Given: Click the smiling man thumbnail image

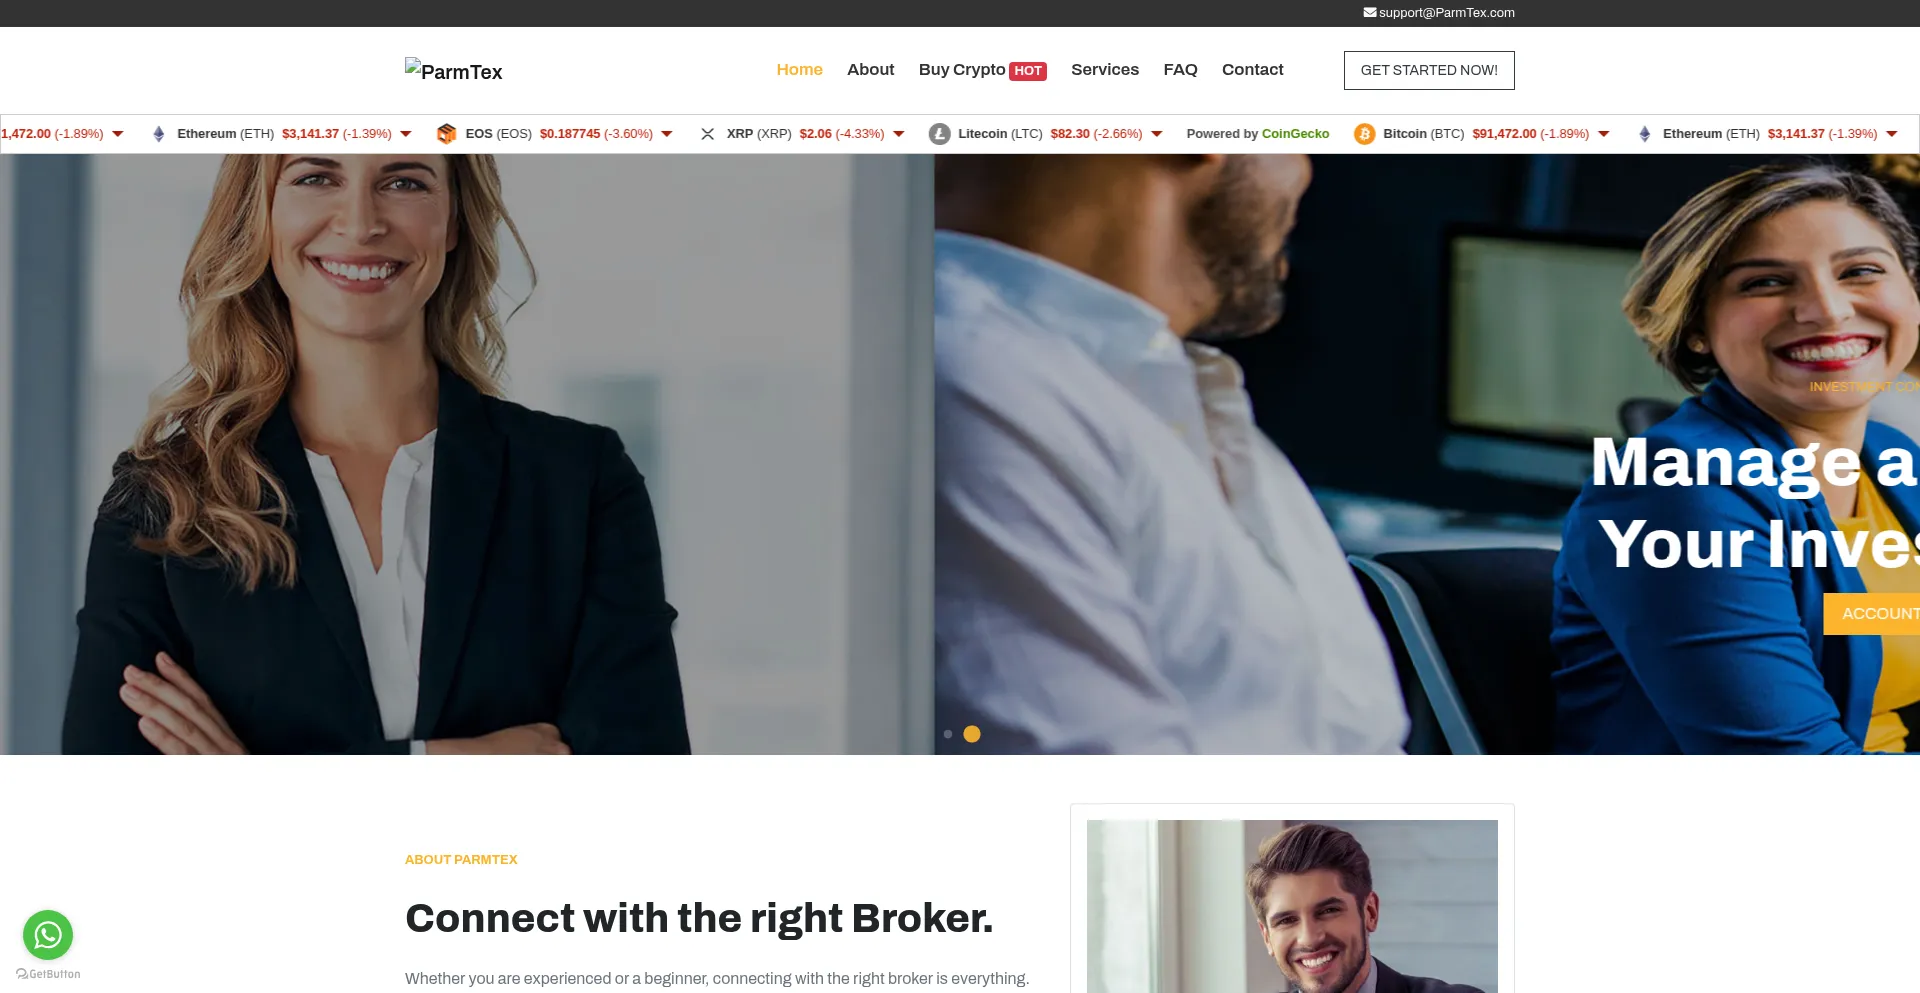Looking at the screenshot, I should tap(1292, 906).
